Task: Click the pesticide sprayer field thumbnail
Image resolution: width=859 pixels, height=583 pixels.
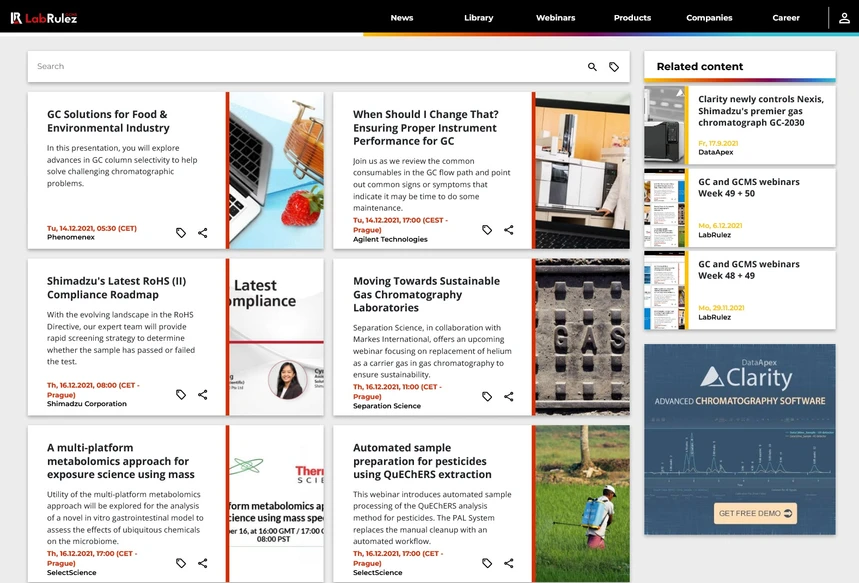Action: [582, 504]
